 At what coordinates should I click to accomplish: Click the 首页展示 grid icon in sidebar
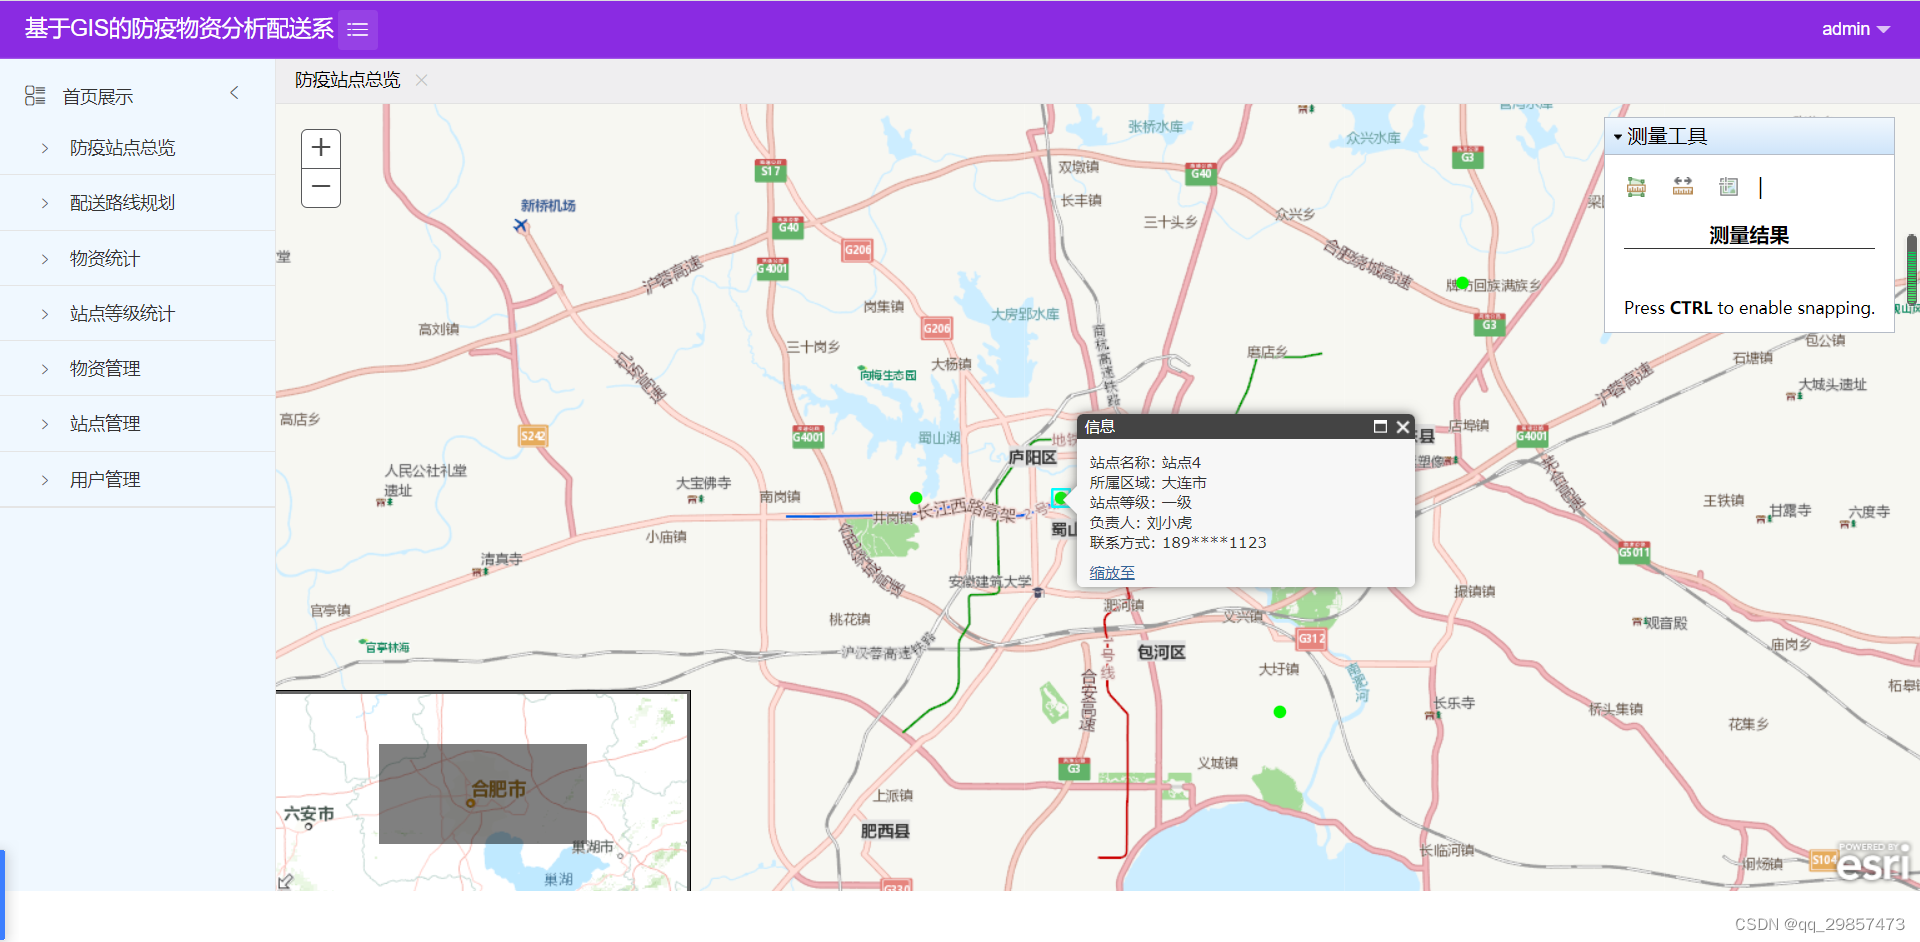click(x=34, y=95)
